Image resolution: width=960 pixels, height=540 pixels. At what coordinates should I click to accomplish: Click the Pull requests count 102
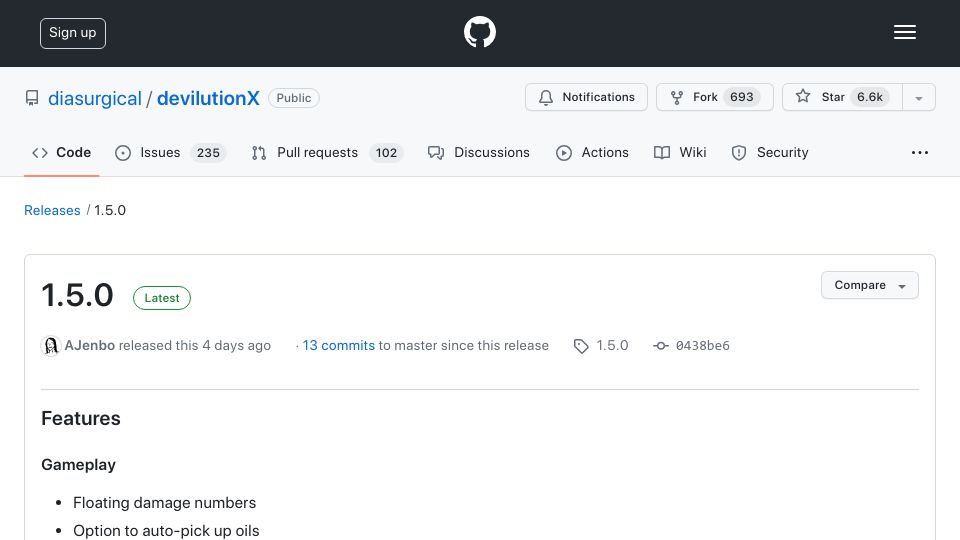pos(386,152)
